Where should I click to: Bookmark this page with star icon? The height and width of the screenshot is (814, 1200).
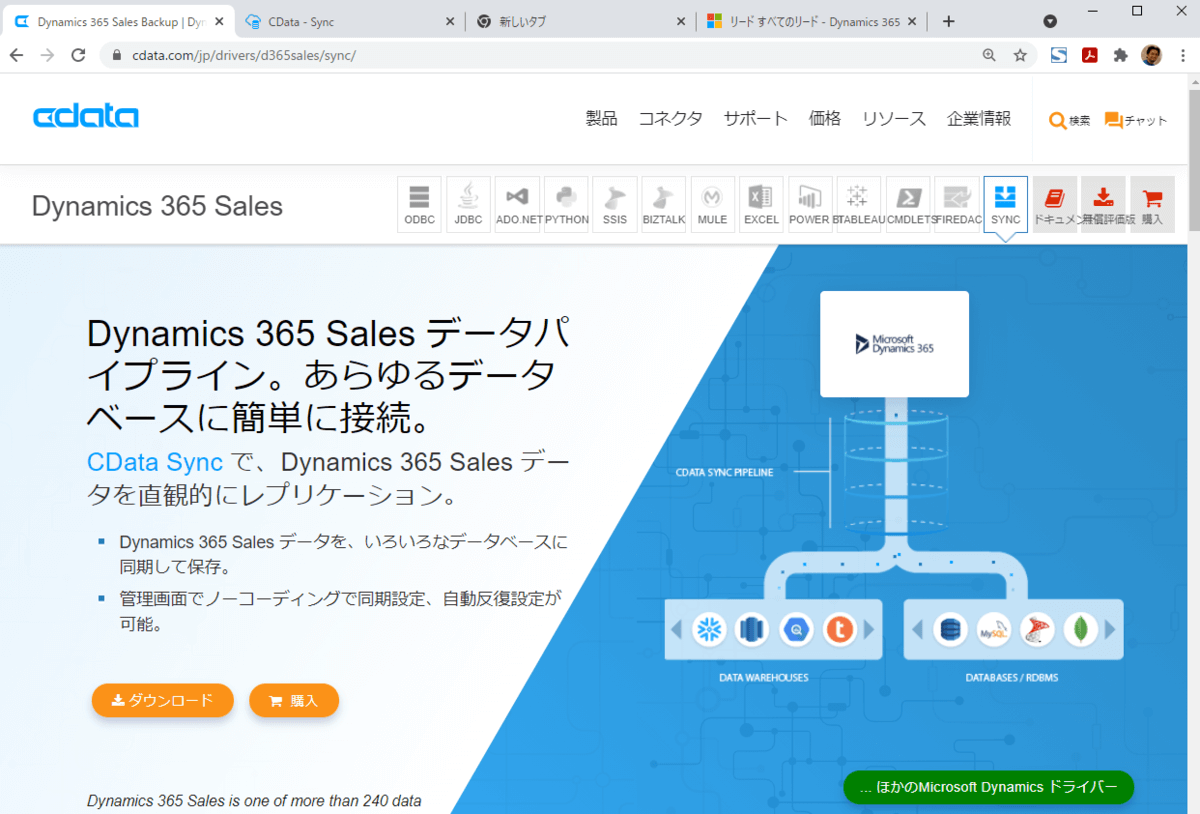1020,55
